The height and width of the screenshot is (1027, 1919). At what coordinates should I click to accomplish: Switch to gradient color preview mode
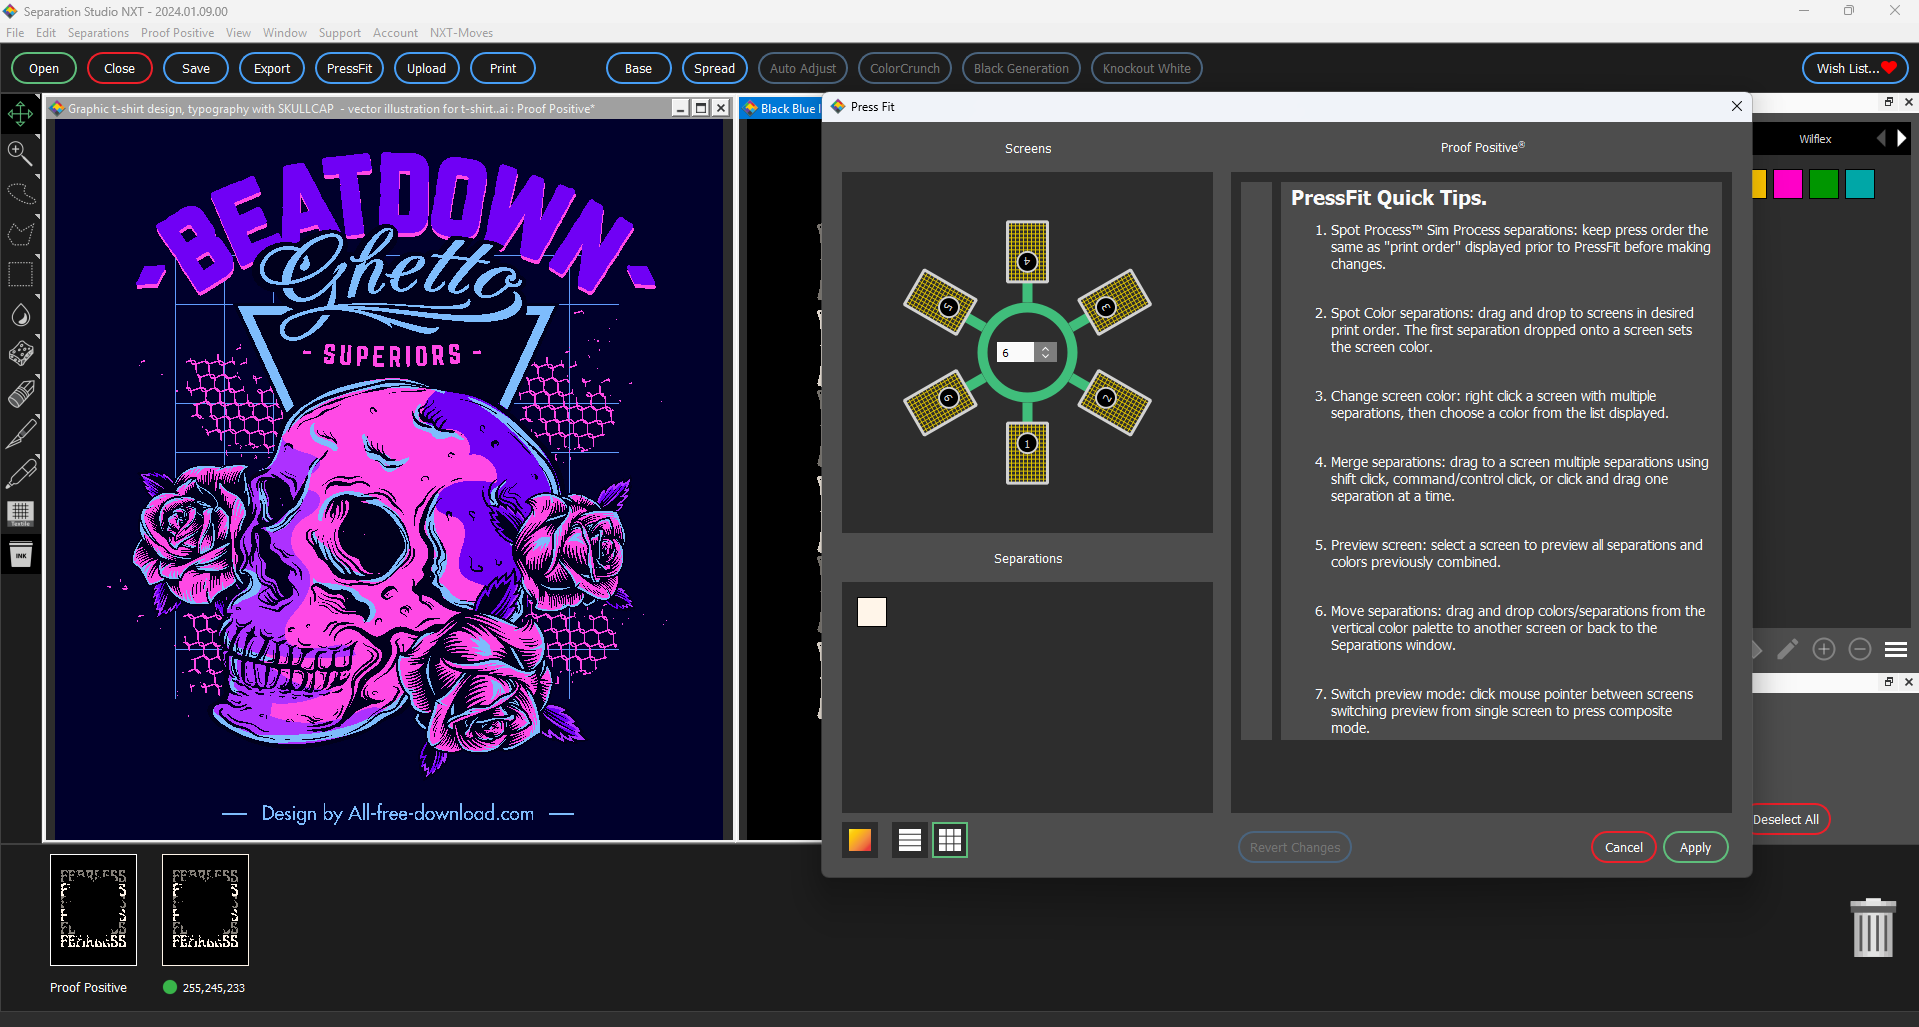click(x=860, y=840)
